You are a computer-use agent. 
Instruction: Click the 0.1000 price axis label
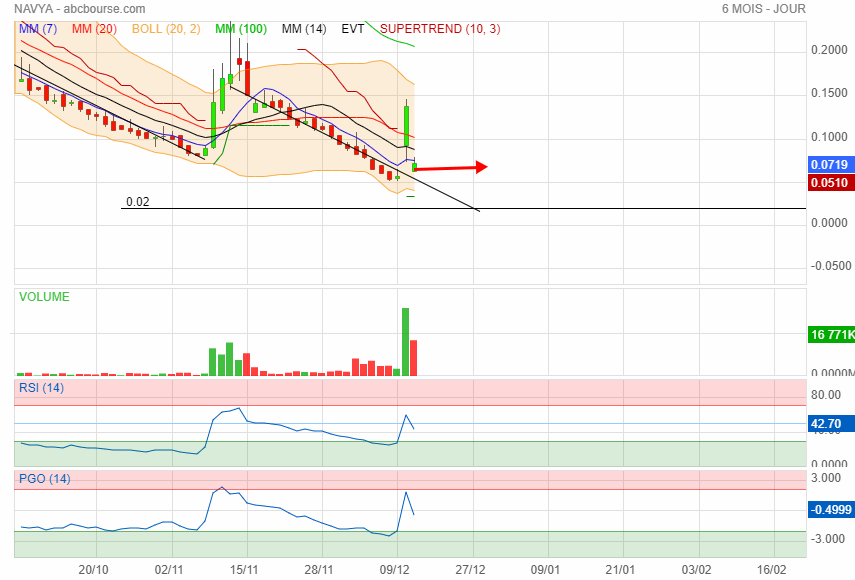coord(829,137)
